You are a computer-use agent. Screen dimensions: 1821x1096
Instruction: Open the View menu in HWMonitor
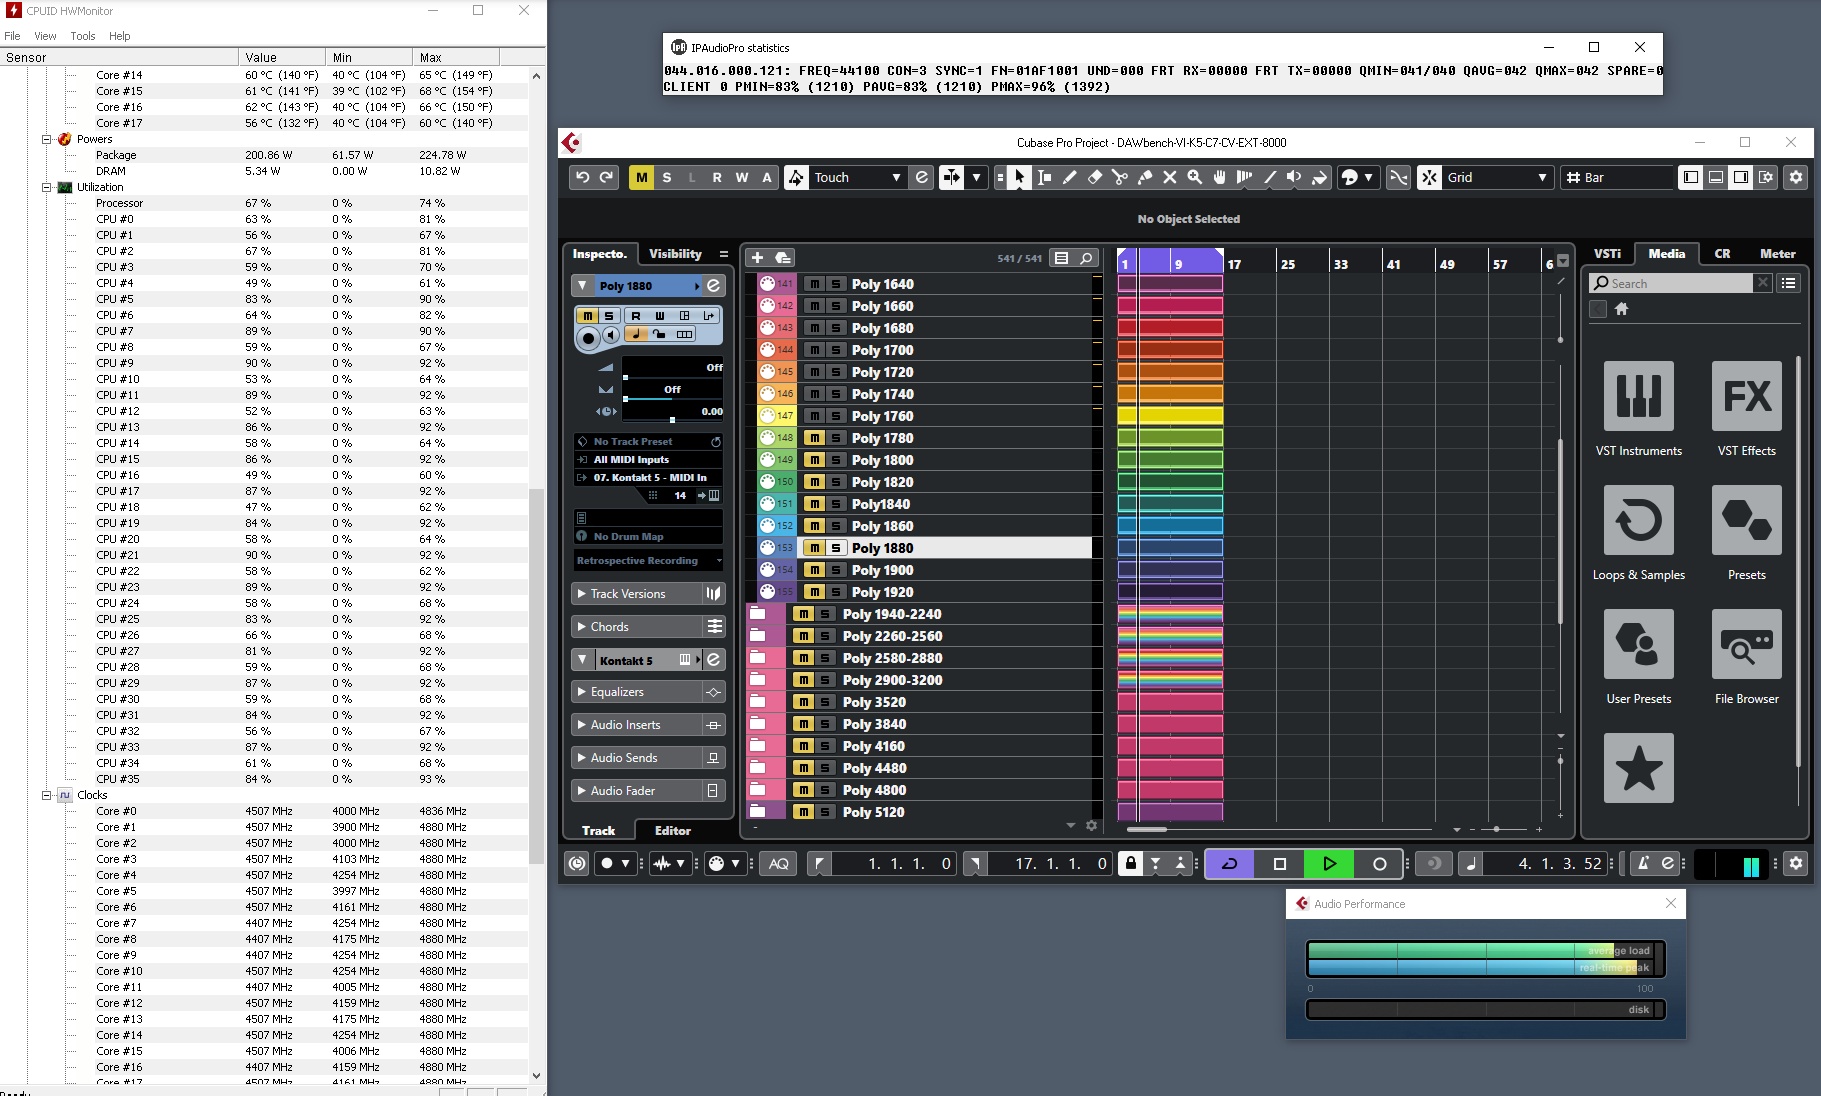[x=45, y=36]
